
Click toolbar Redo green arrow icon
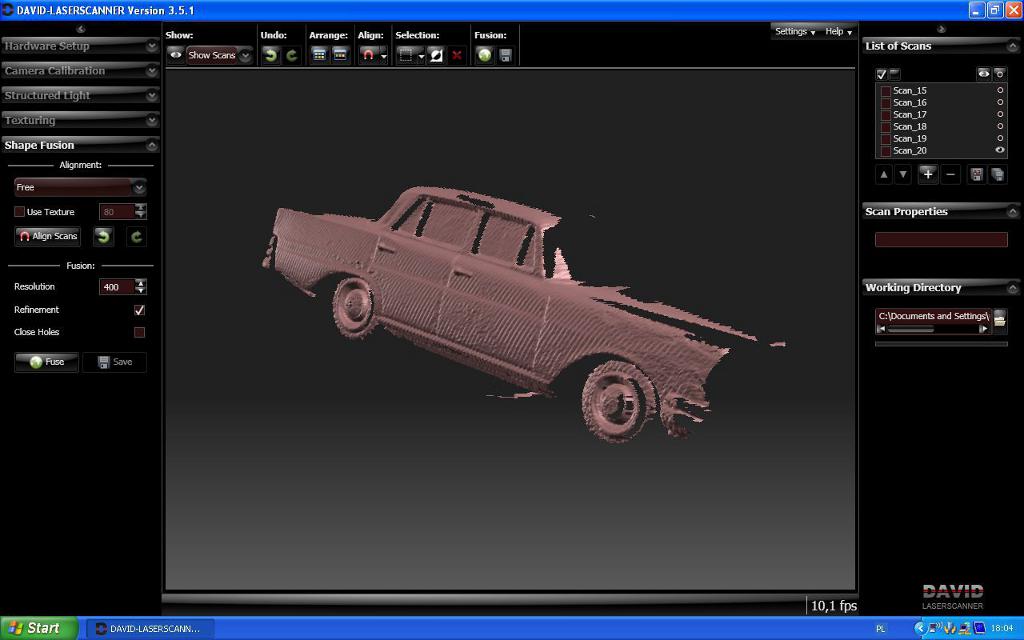(292, 56)
